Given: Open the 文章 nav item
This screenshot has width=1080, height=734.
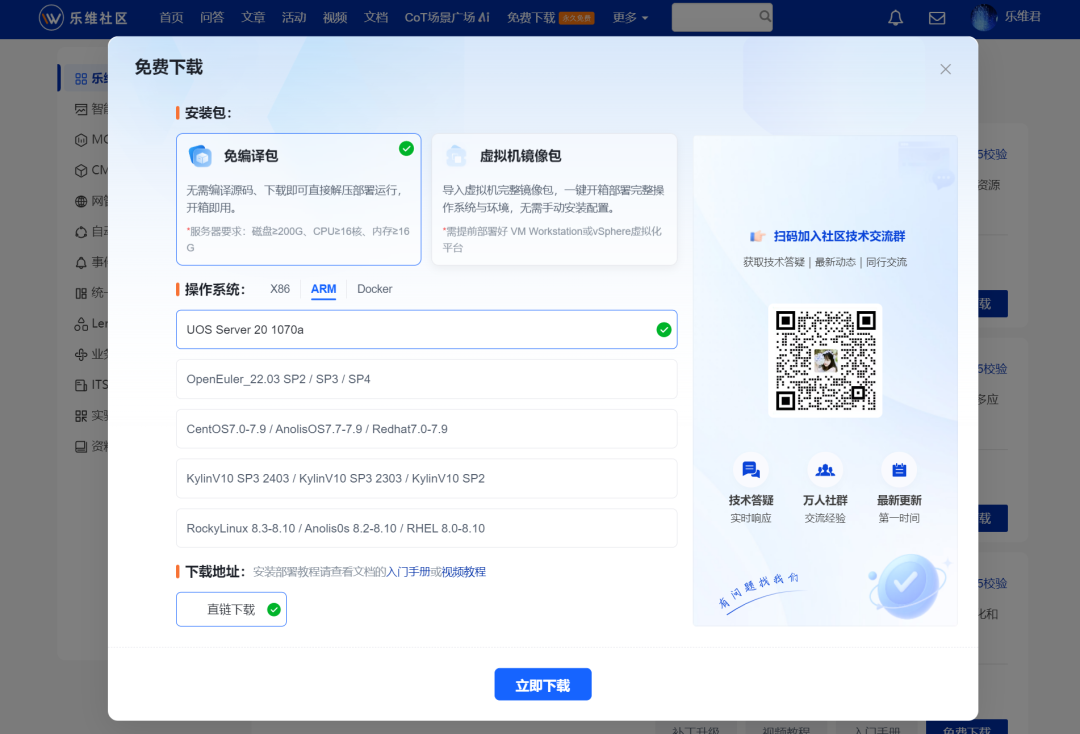Looking at the screenshot, I should (x=253, y=17).
